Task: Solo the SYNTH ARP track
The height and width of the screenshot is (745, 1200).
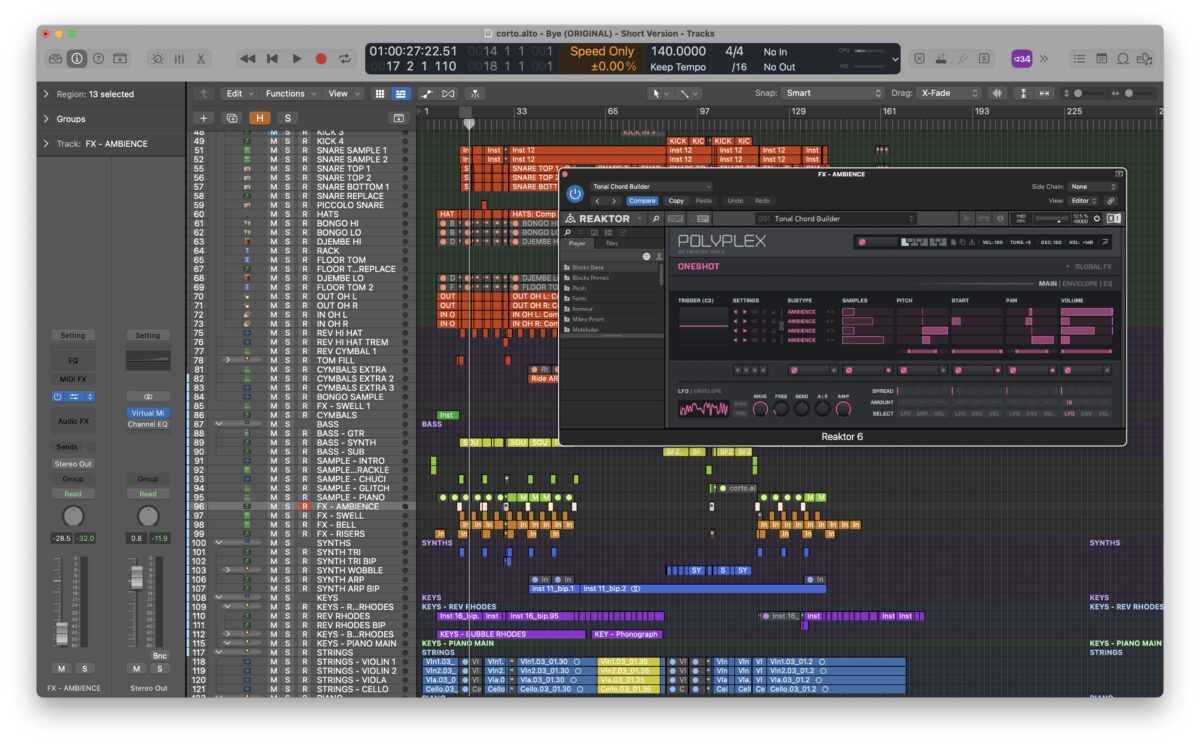Action: click(x=288, y=579)
